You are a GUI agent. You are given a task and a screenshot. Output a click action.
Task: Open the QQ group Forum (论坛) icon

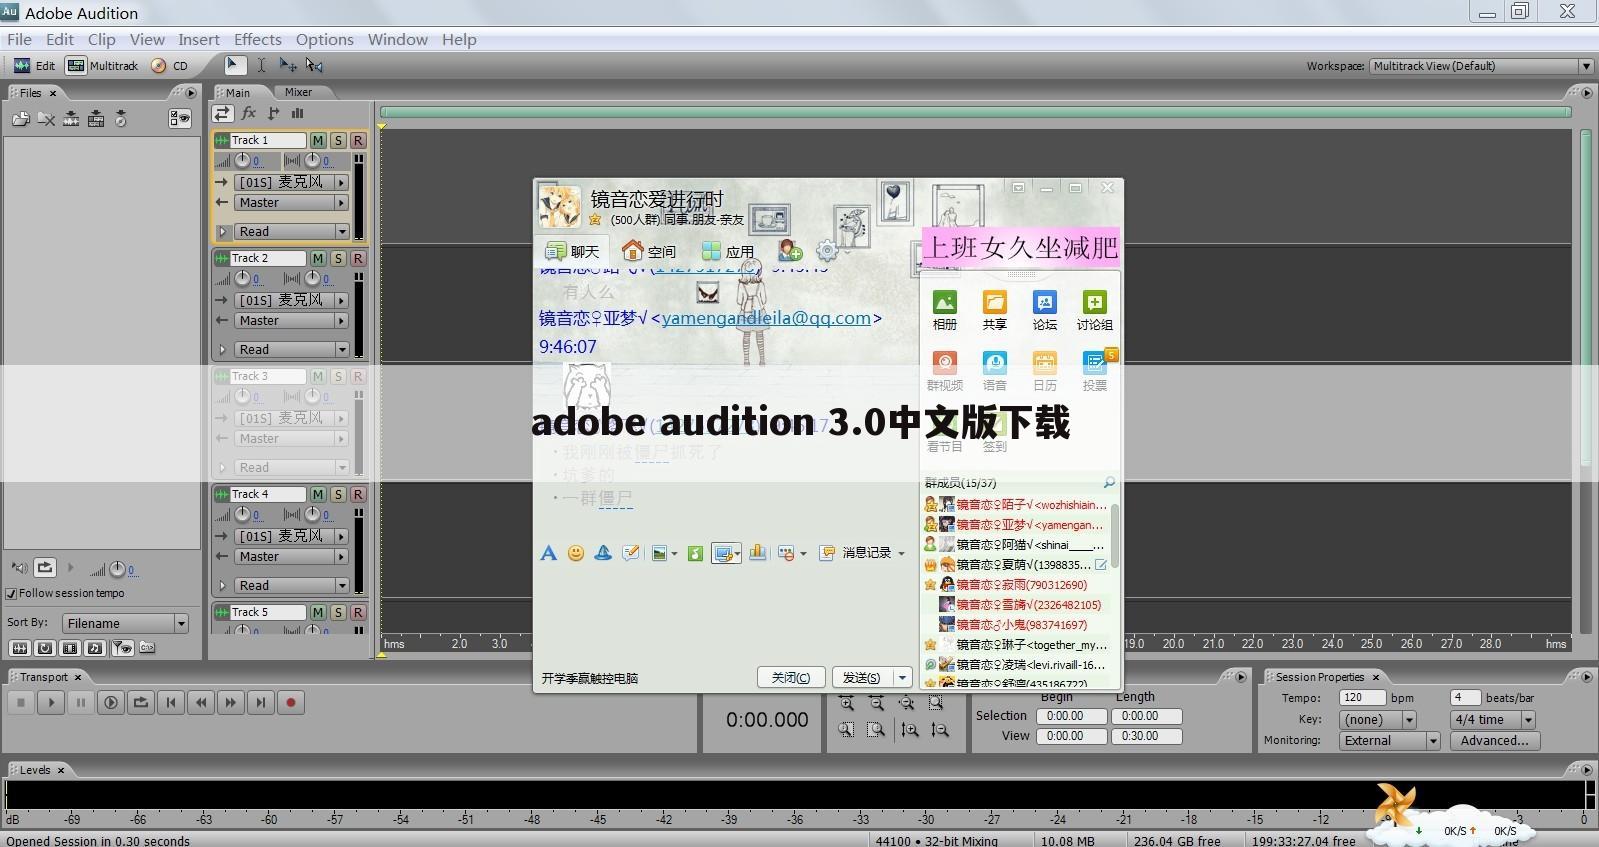tap(1044, 310)
